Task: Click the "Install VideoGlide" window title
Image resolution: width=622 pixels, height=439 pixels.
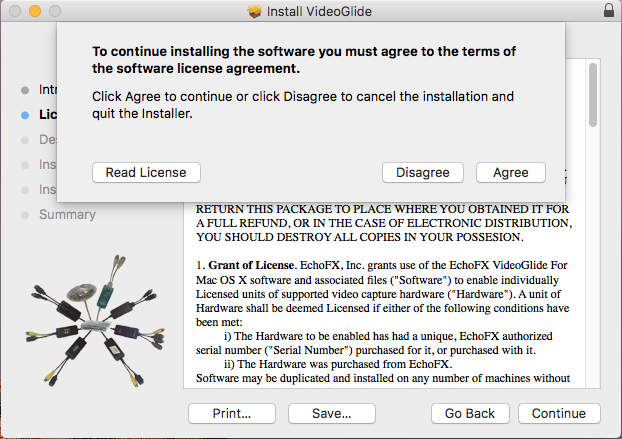Action: click(x=320, y=11)
